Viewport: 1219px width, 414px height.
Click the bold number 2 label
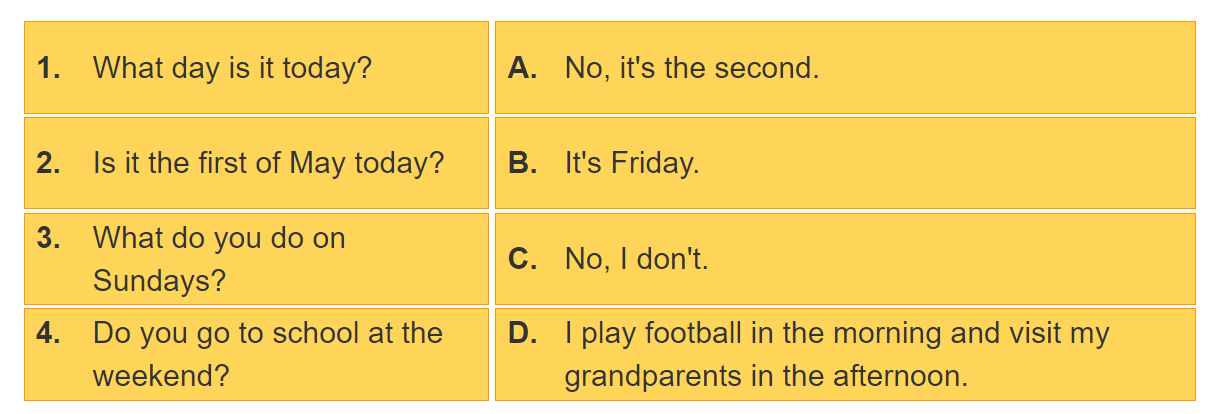pyautogui.click(x=48, y=163)
